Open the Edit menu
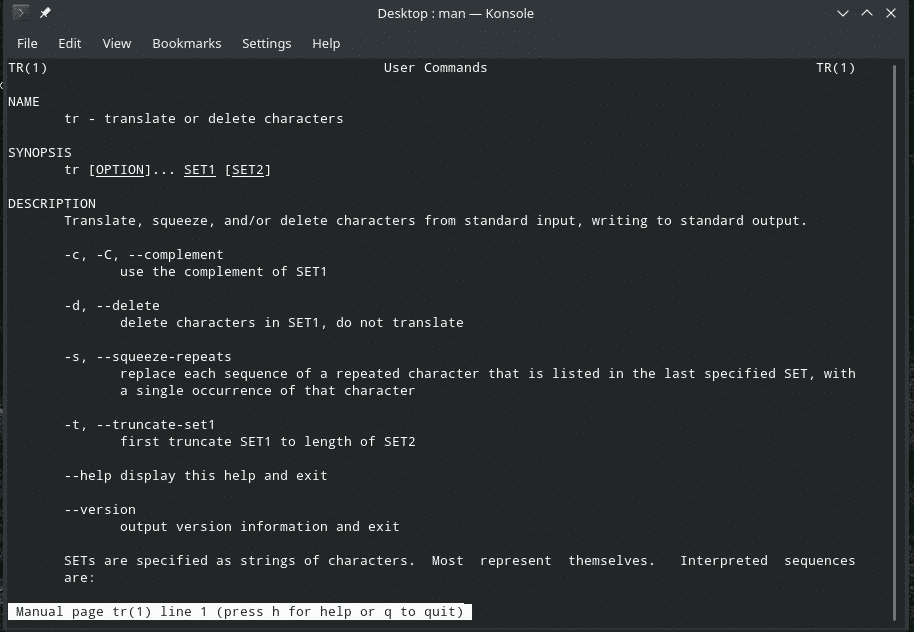The width and height of the screenshot is (914, 632). [70, 43]
